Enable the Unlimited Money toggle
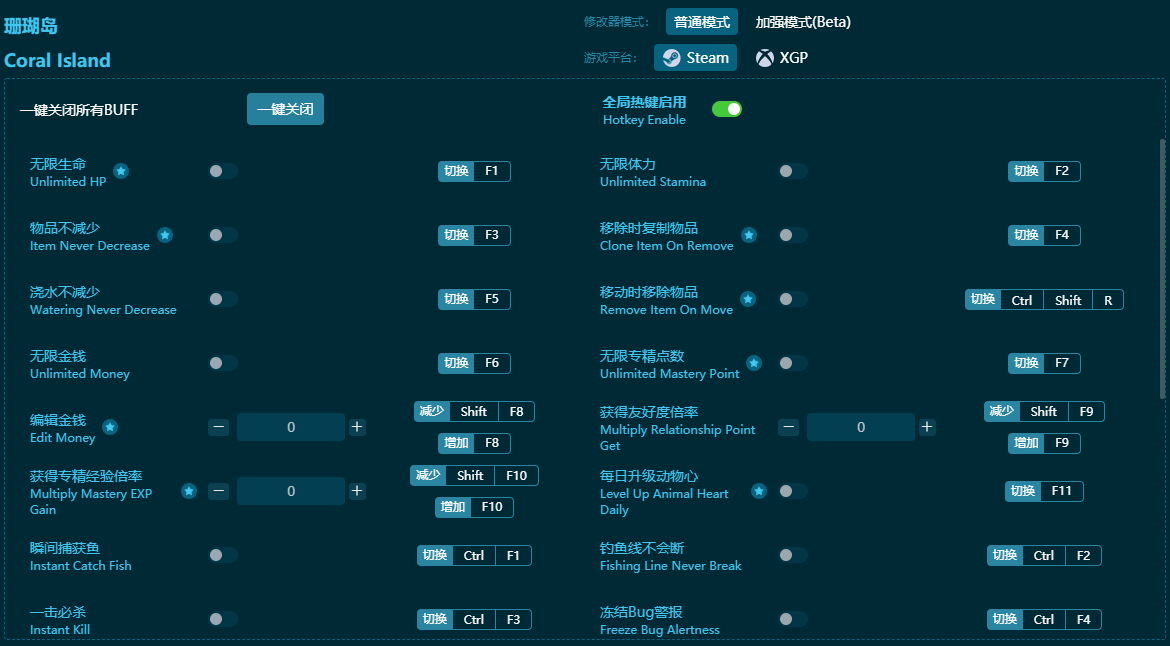This screenshot has height=646, width=1170. click(x=222, y=363)
